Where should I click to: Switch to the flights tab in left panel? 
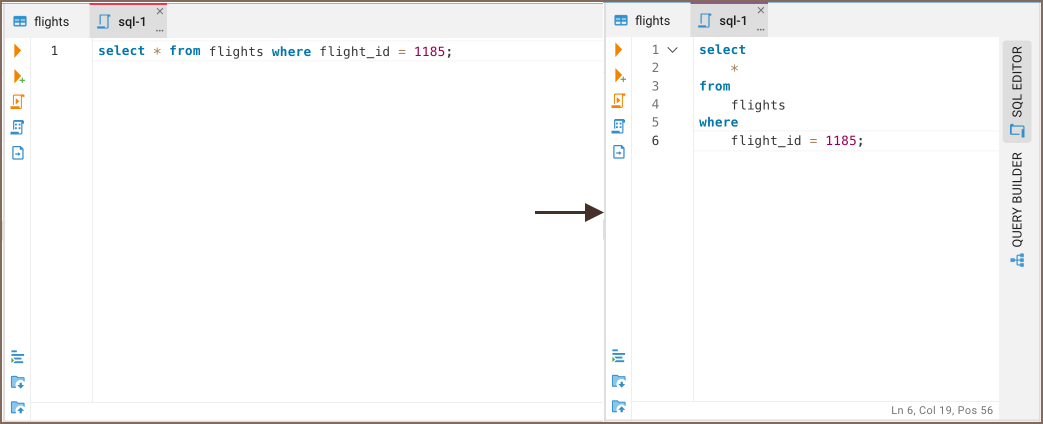click(42, 21)
